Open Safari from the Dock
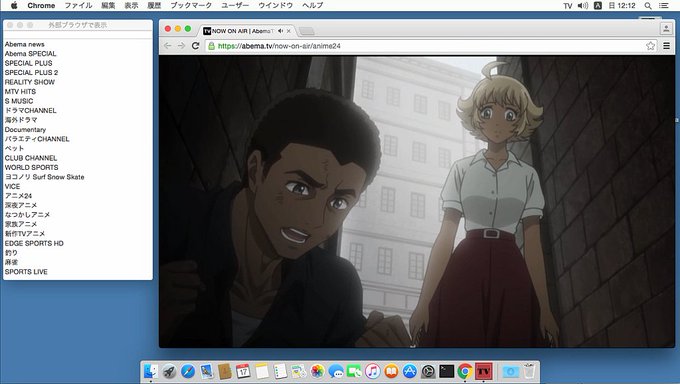 (188, 371)
